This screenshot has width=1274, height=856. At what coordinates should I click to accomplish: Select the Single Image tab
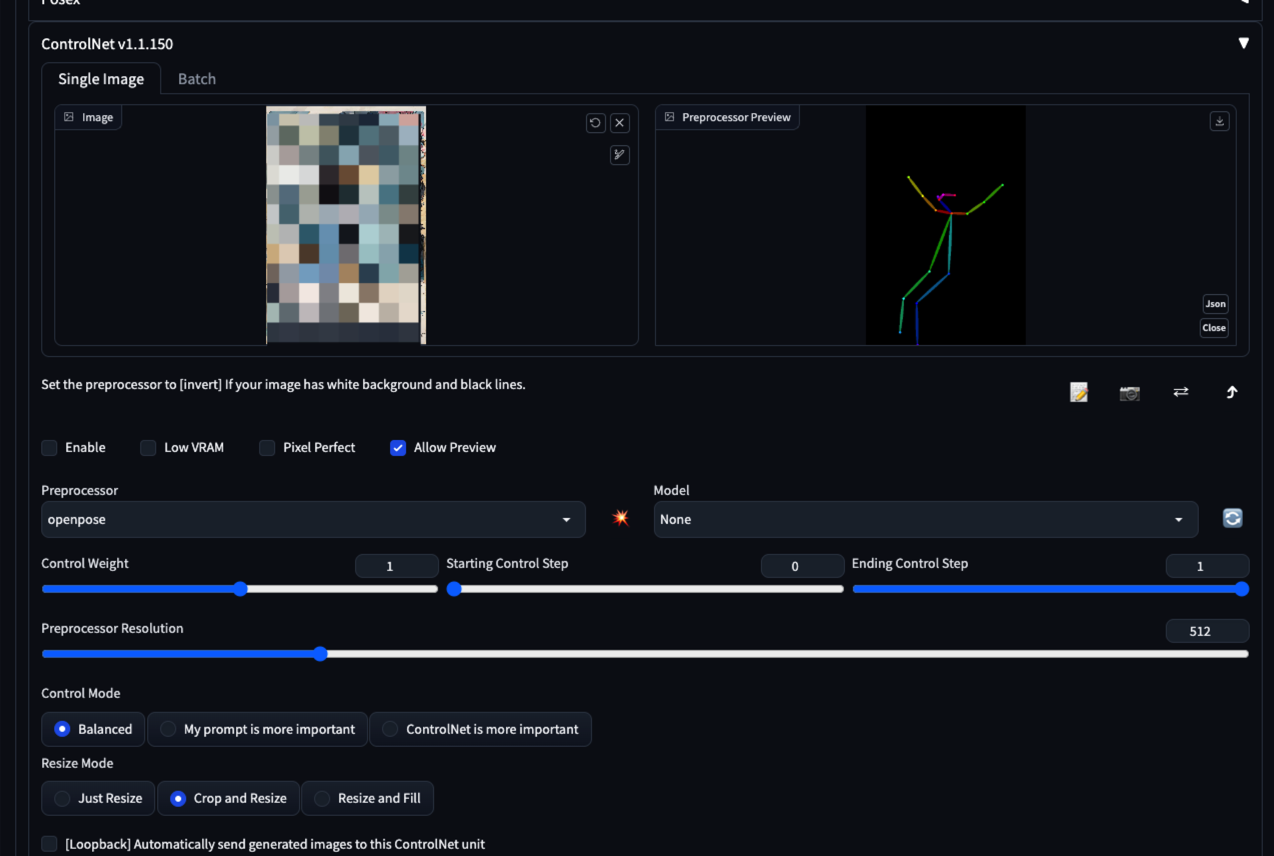[101, 79]
